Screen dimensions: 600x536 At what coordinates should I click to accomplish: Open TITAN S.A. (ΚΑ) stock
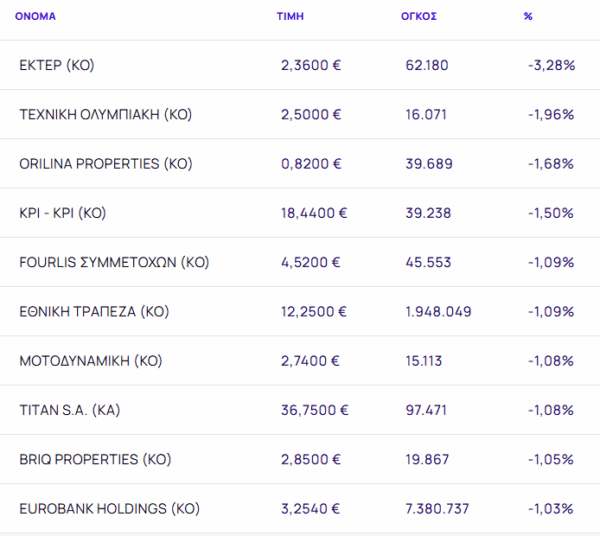click(x=70, y=411)
